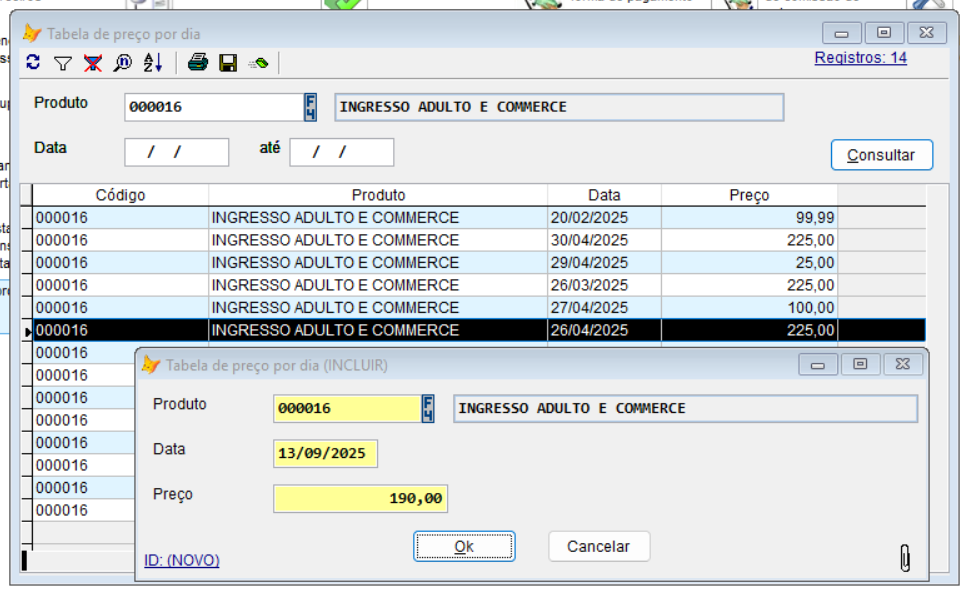
Task: Open the magnifier search icon
Action: click(122, 64)
